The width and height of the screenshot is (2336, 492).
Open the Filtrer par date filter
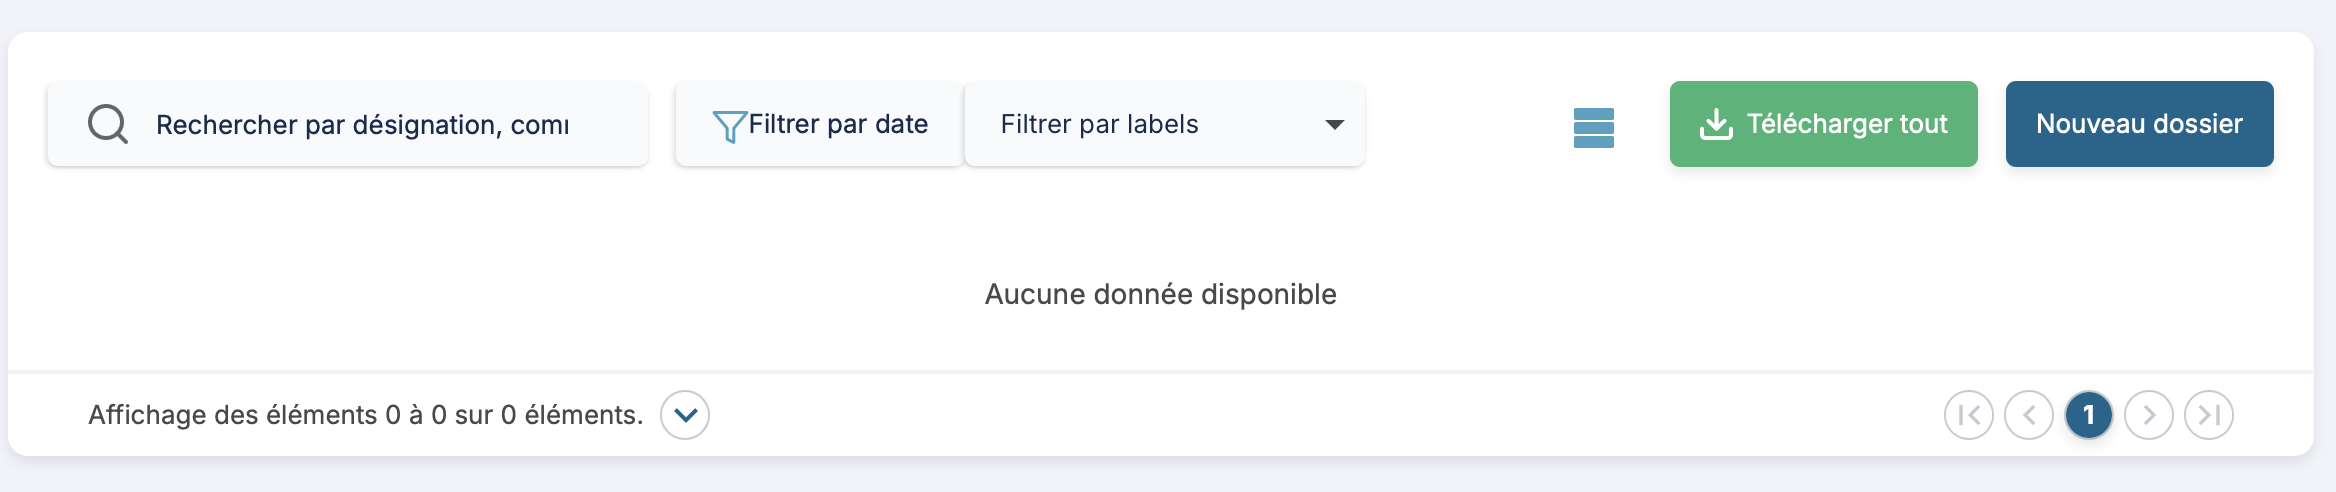coord(819,124)
